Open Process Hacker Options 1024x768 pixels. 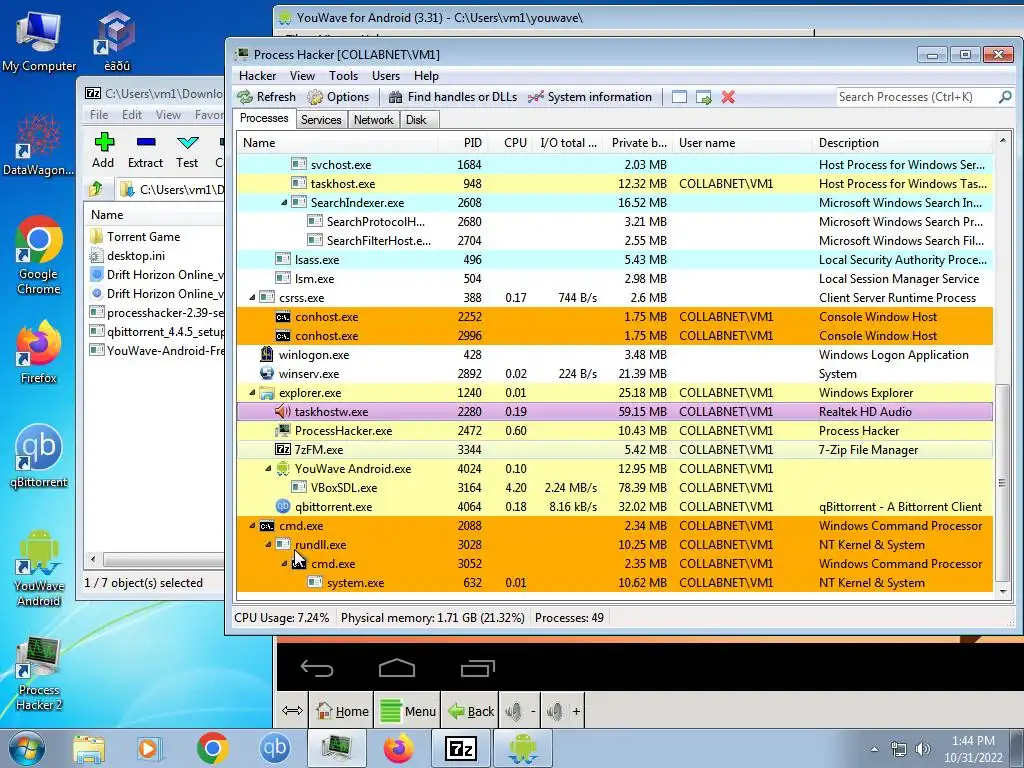[338, 97]
